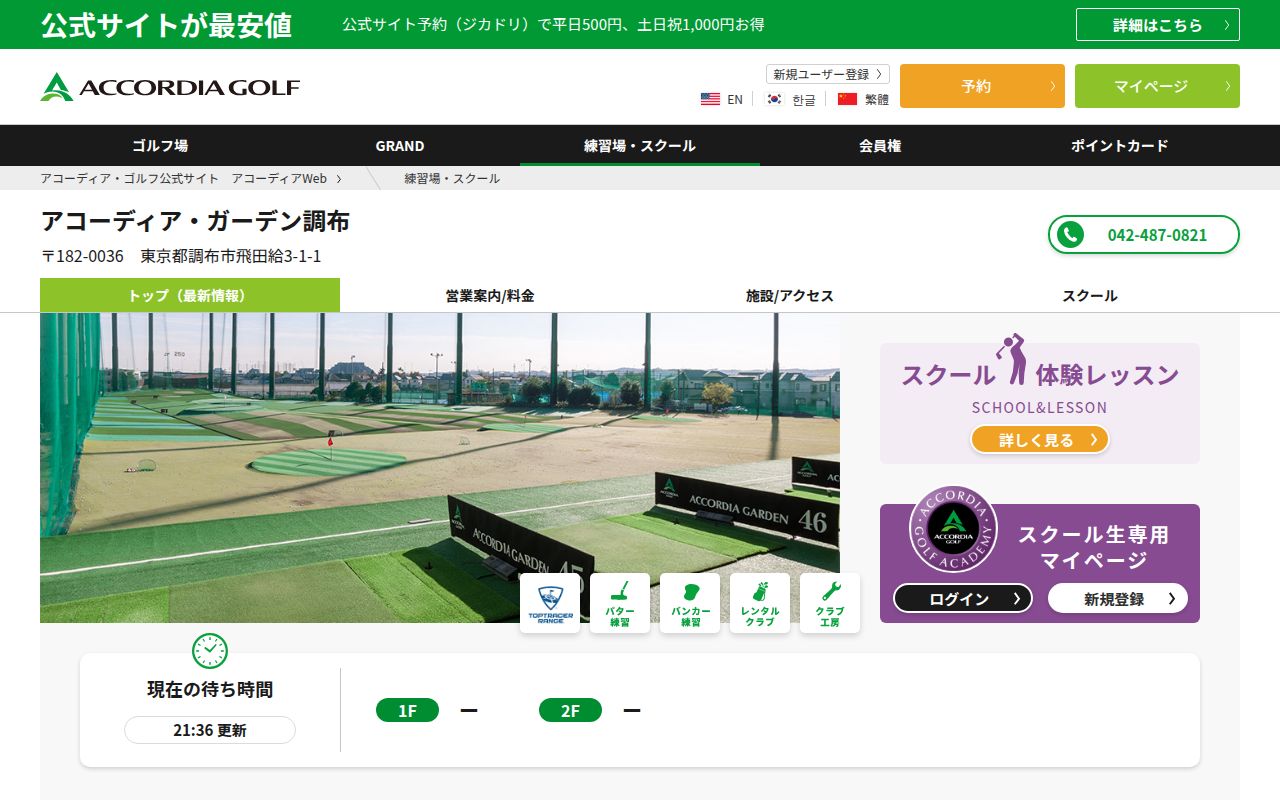Image resolution: width=1280 pixels, height=800 pixels.
Task: Open the green マイページ button
Action: pos(1157,86)
